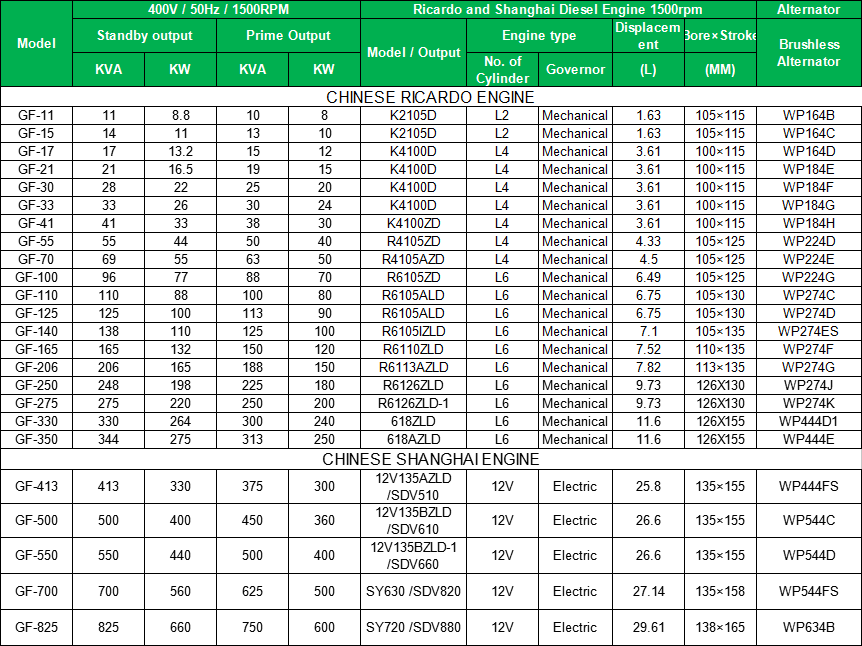Click the K4100ZD engine model cell

click(413, 223)
